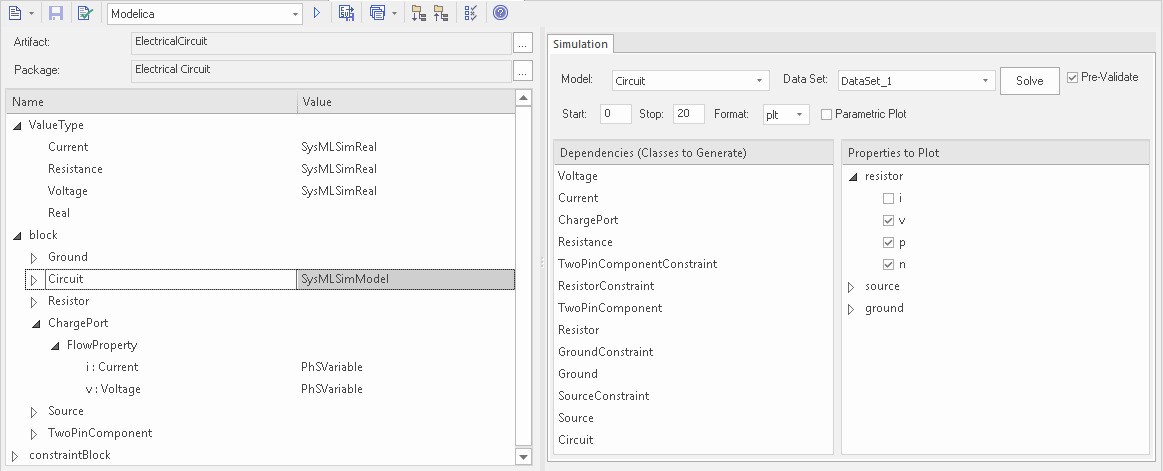This screenshot has width=1163, height=471.
Task: Click the new configuration document icon
Action: 15,13
